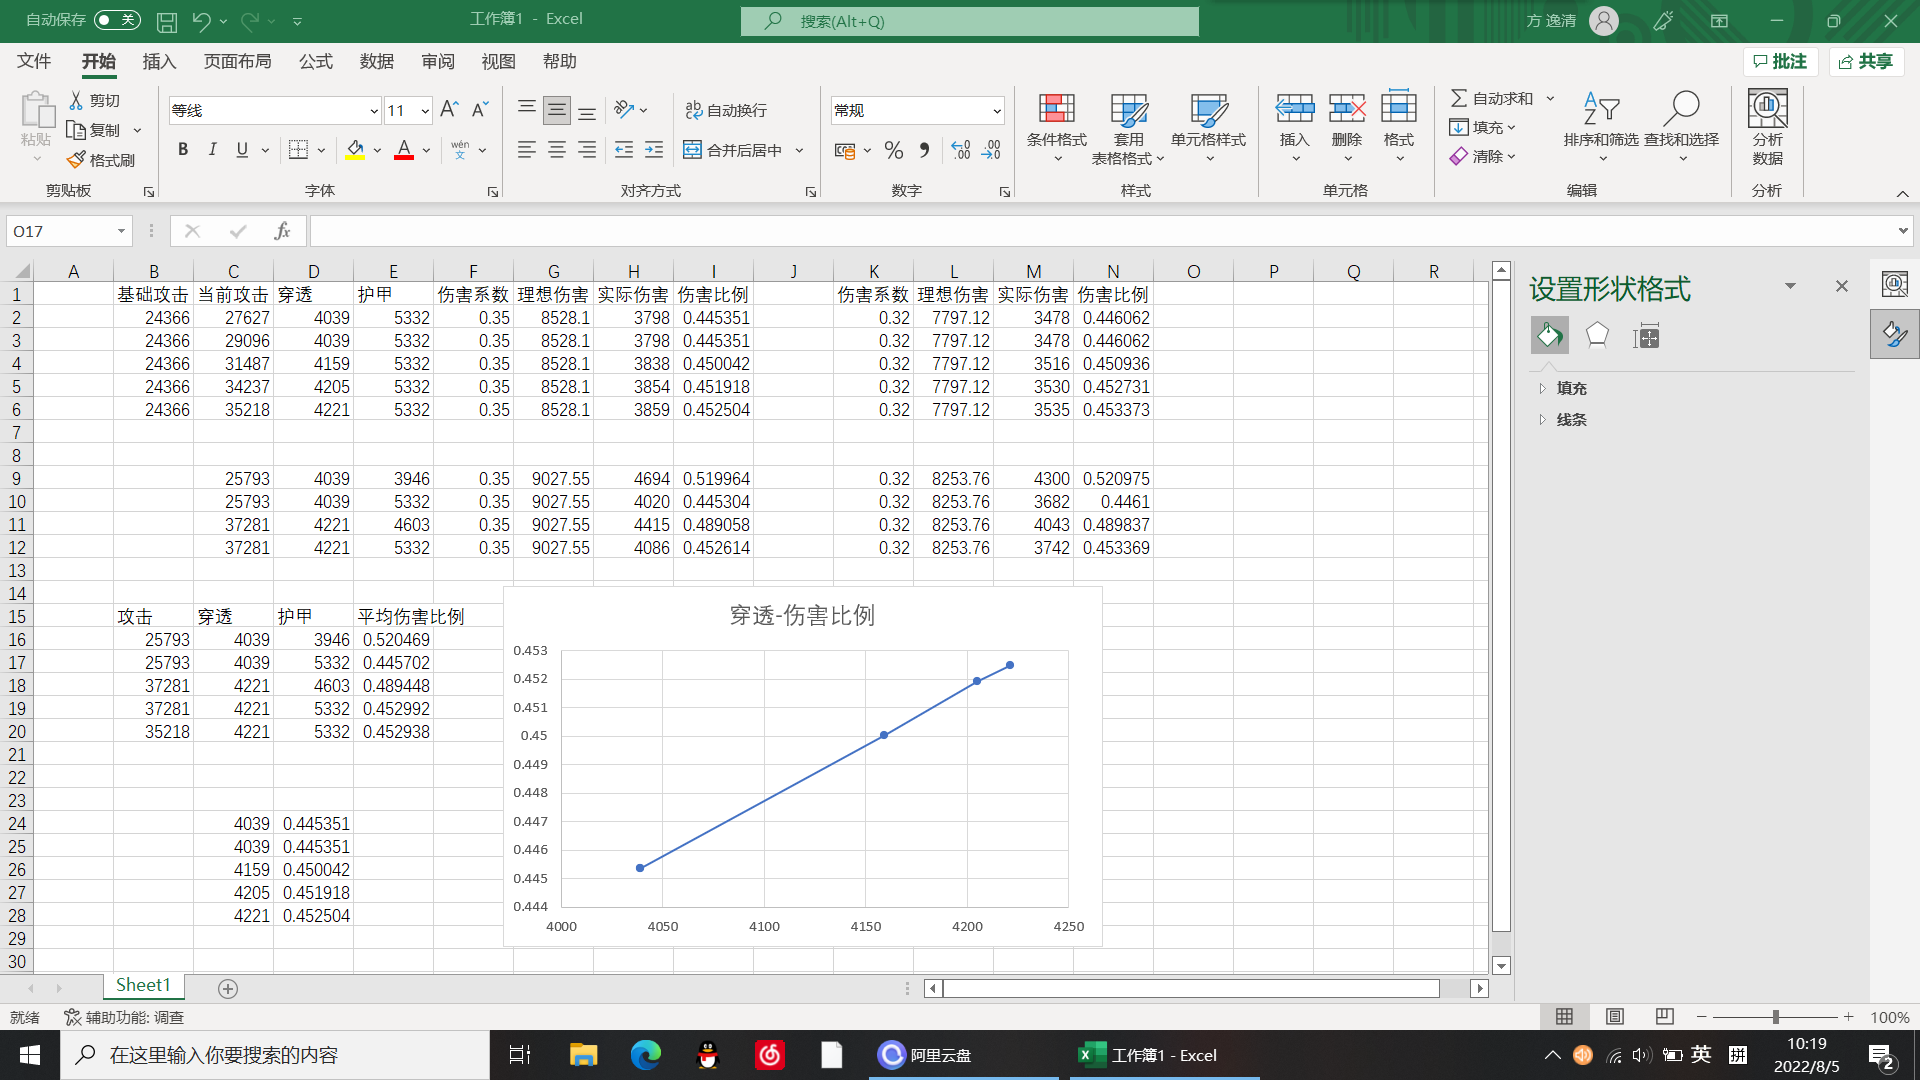1920x1080 pixels.
Task: Open Find and Select (查找和选择)
Action: (x=1681, y=130)
